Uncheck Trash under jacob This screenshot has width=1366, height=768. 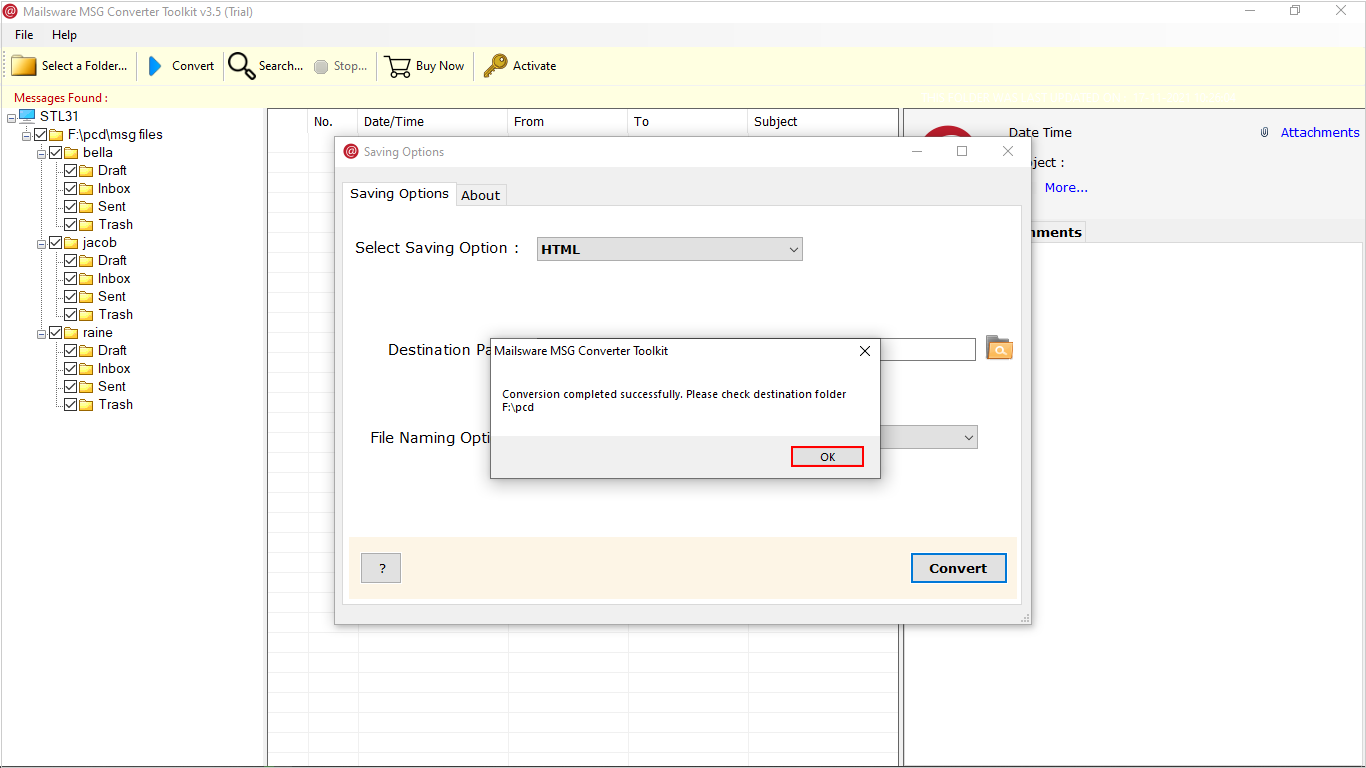pos(71,315)
